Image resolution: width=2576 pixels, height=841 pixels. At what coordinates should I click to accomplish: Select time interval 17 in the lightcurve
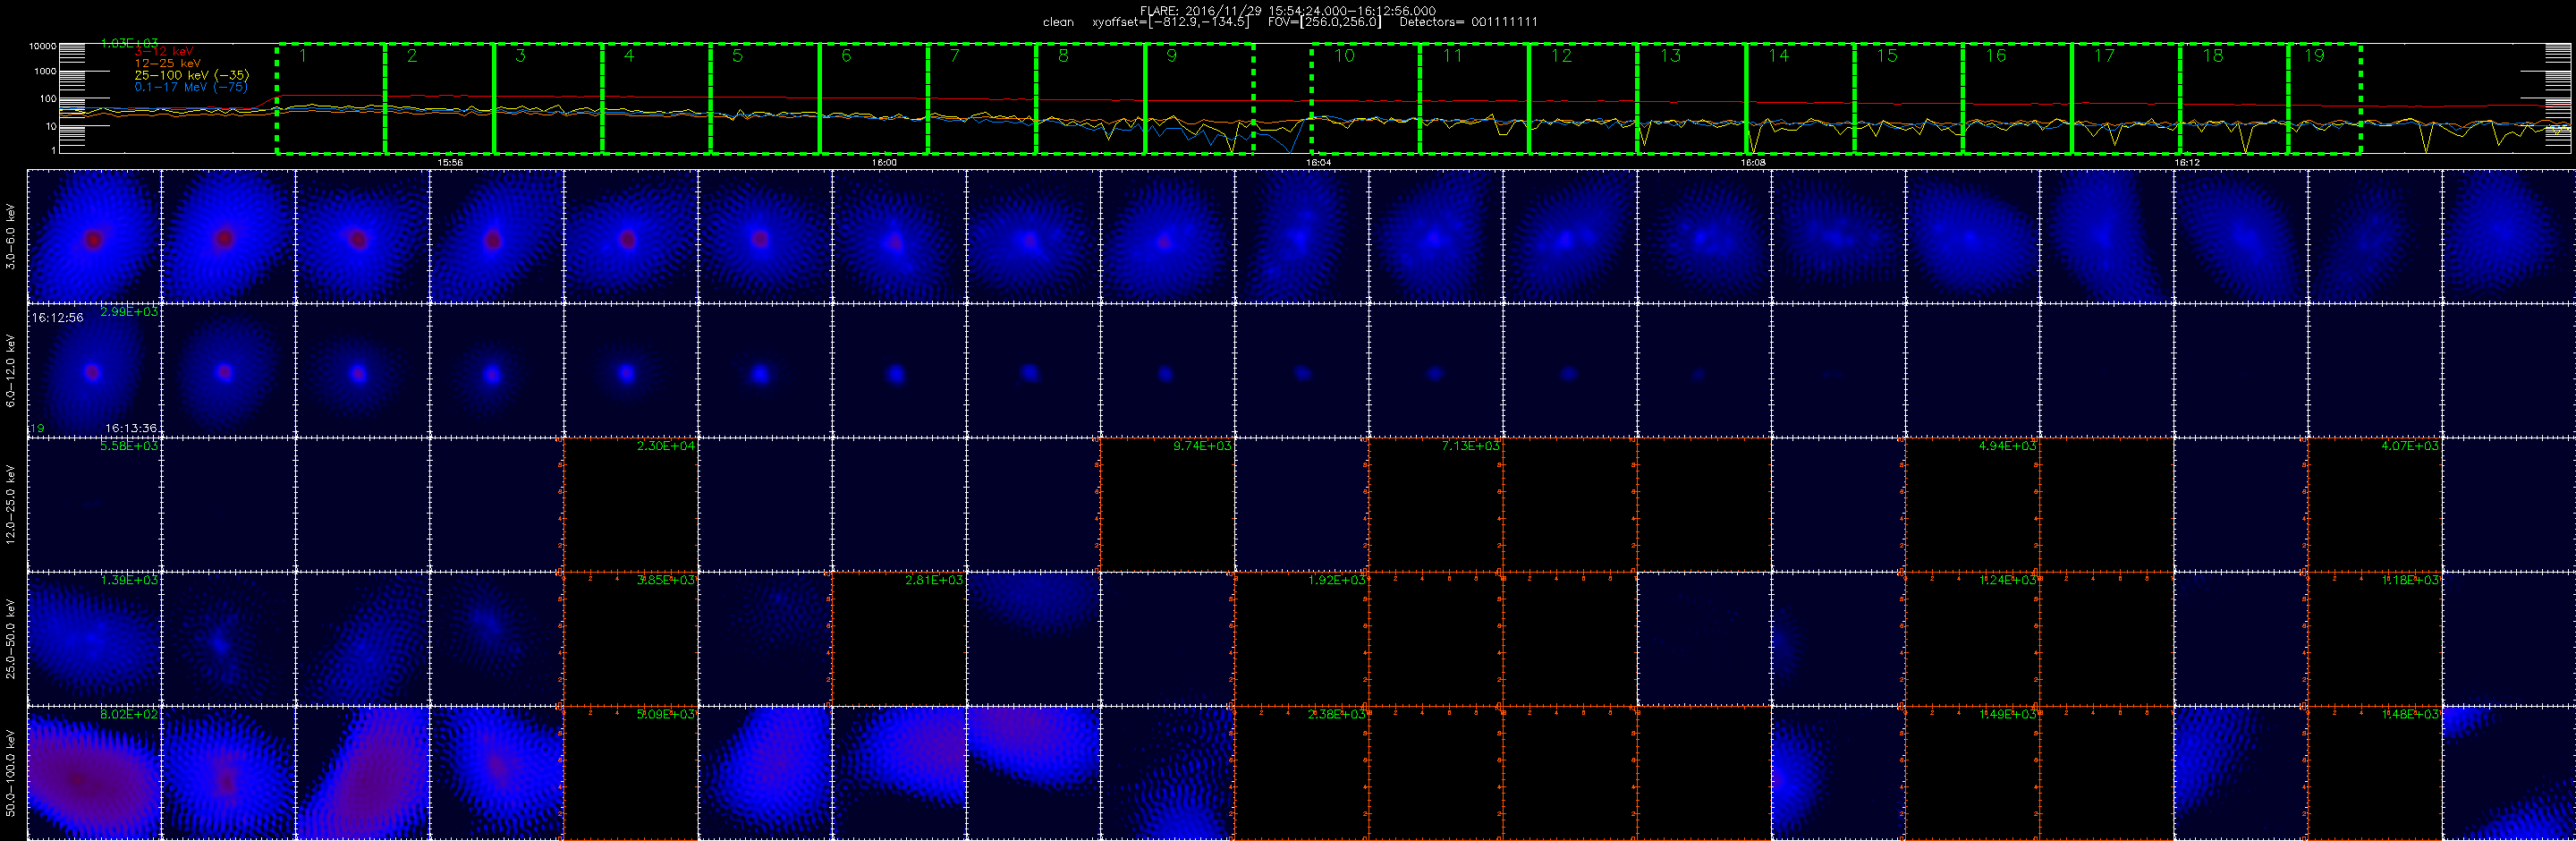coord(2126,99)
